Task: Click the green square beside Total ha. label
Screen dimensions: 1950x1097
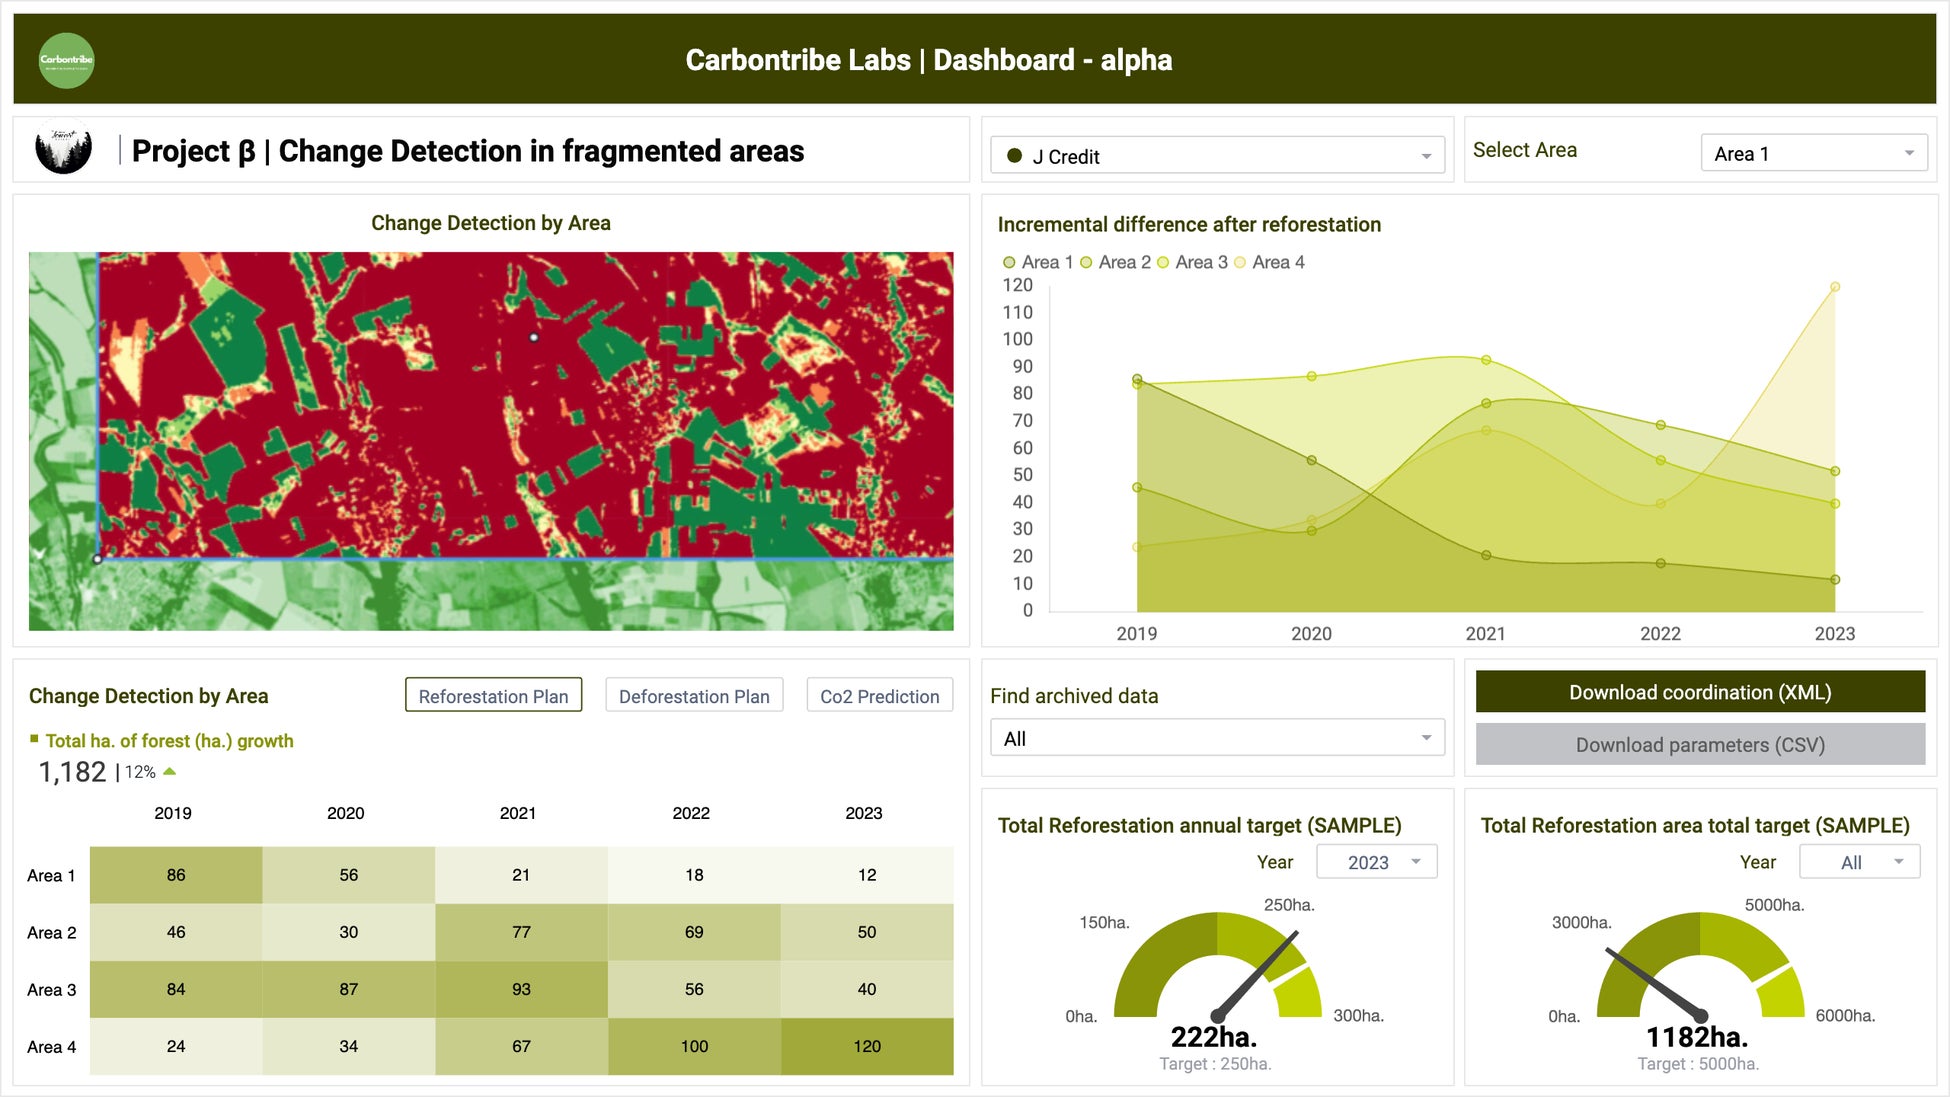Action: click(34, 739)
